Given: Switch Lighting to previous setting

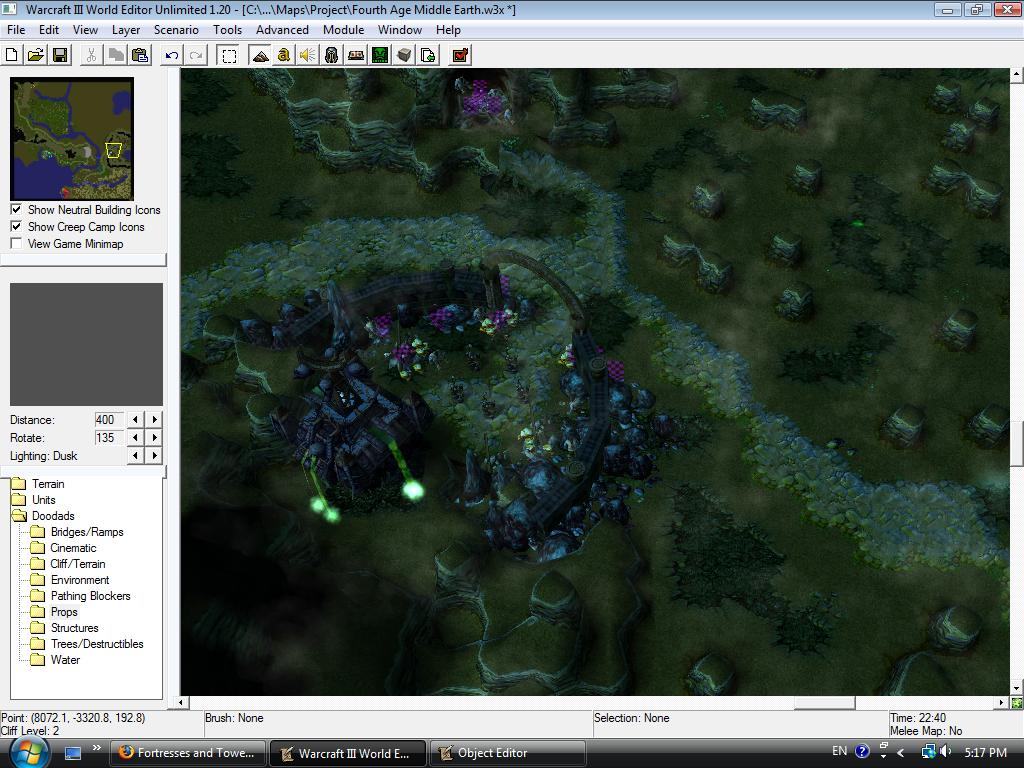Looking at the screenshot, I should (135, 455).
